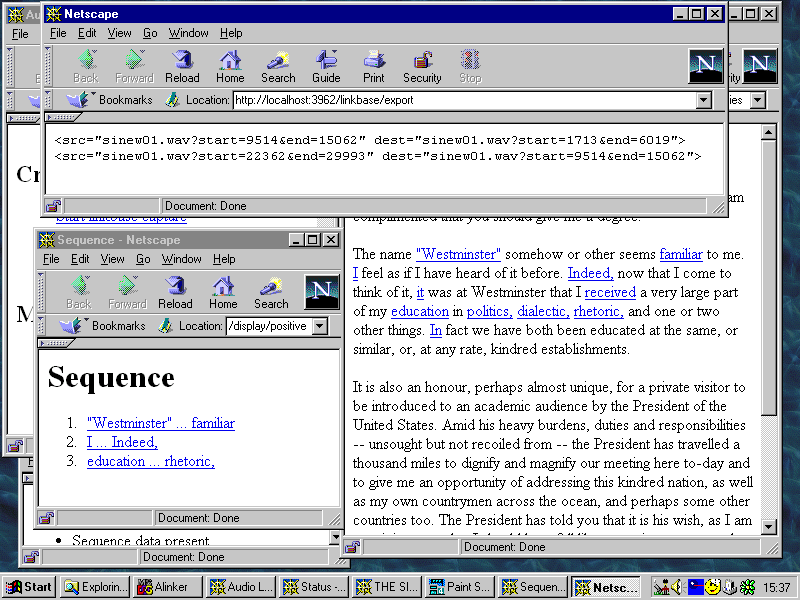Click the speech window scrollbar up arrow

pos(768,133)
